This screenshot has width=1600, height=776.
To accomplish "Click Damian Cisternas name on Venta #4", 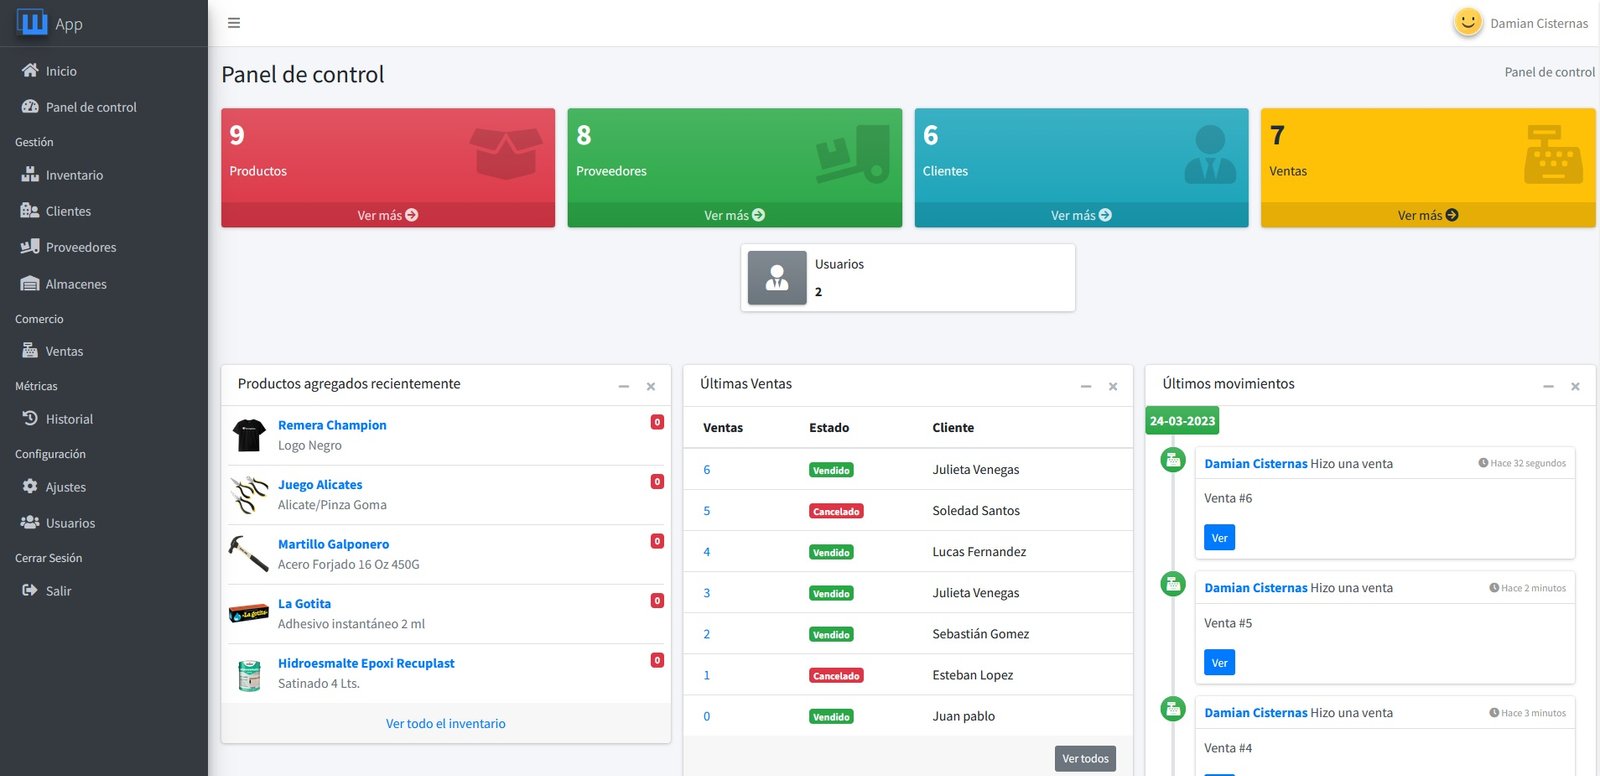I will coord(1256,712).
